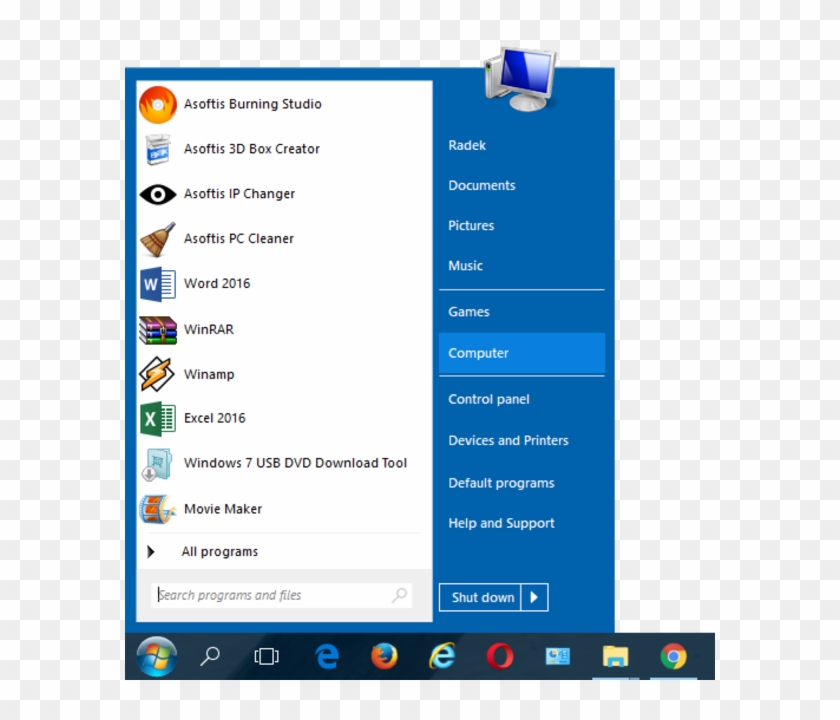Open the blue contact-card app on taskbar
The height and width of the screenshot is (720, 840).
558,656
